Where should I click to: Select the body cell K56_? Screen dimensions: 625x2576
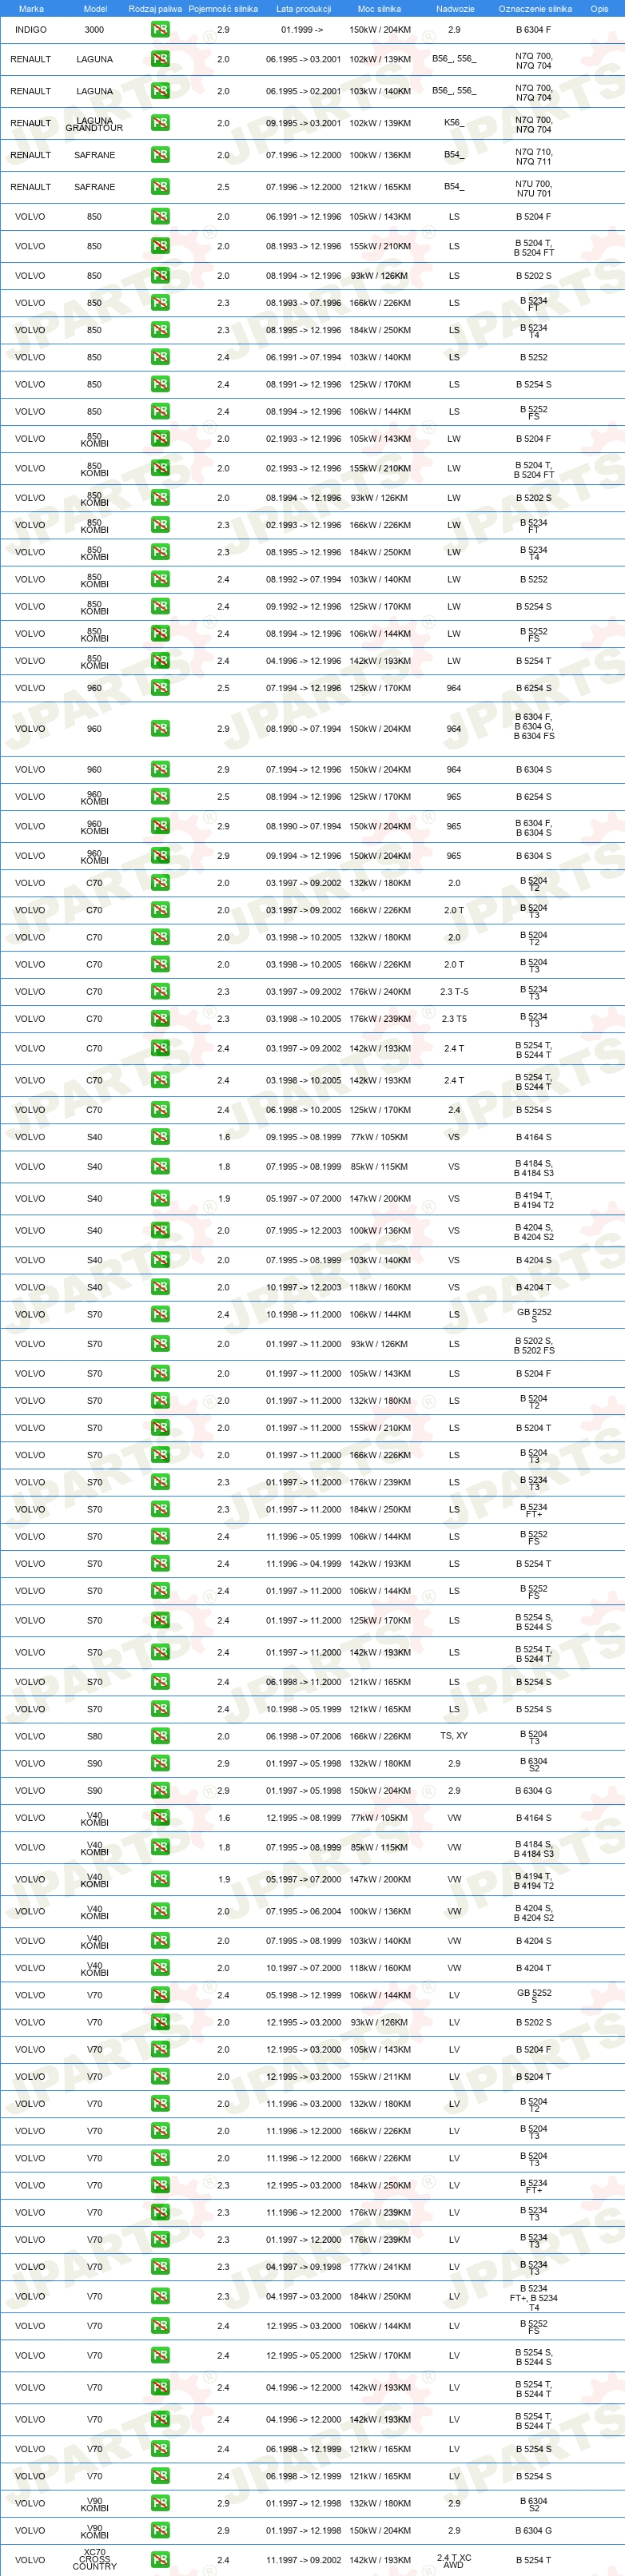coord(454,123)
